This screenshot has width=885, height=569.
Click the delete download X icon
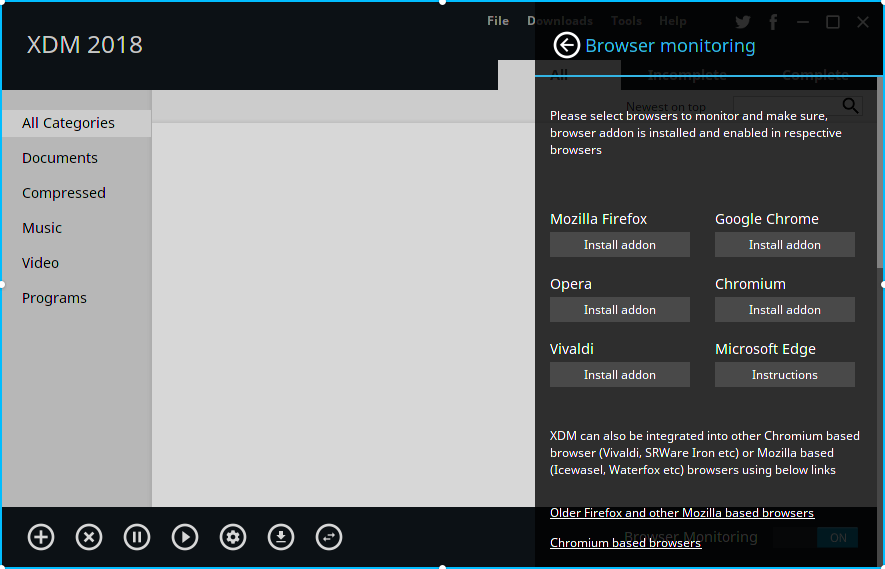[89, 537]
